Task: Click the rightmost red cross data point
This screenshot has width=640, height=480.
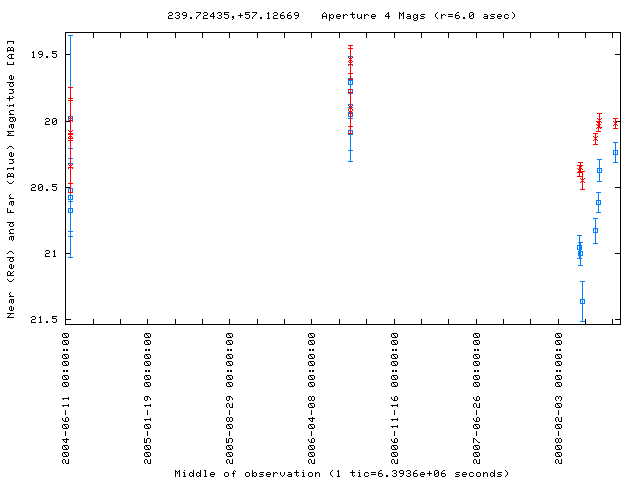Action: click(x=616, y=123)
